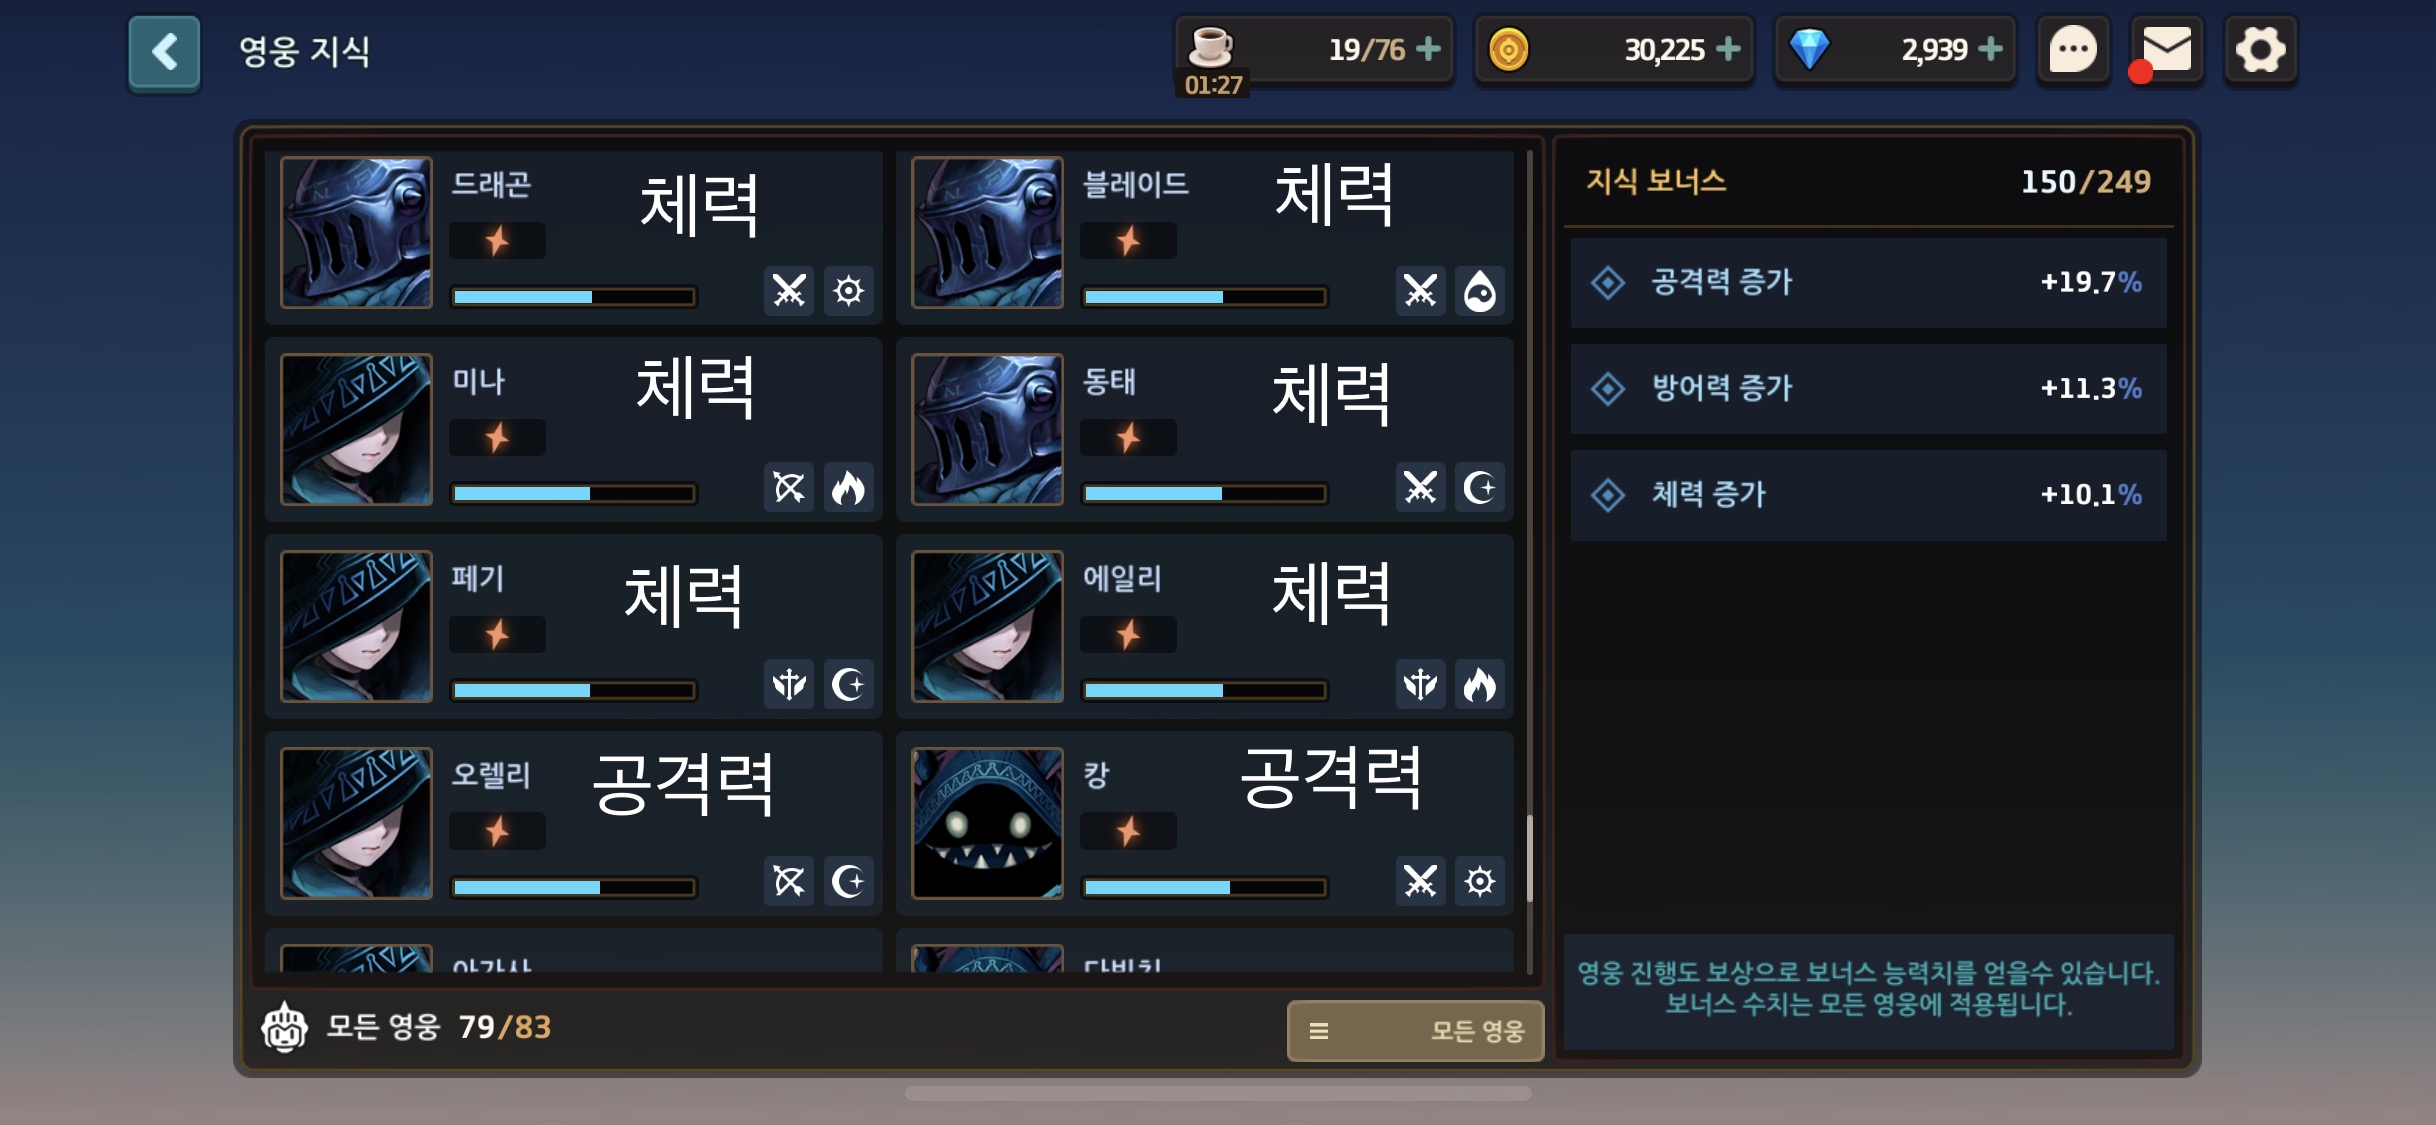Screen dimensions: 2436x1125
Task: Go back using the arrow button
Action: [x=164, y=52]
